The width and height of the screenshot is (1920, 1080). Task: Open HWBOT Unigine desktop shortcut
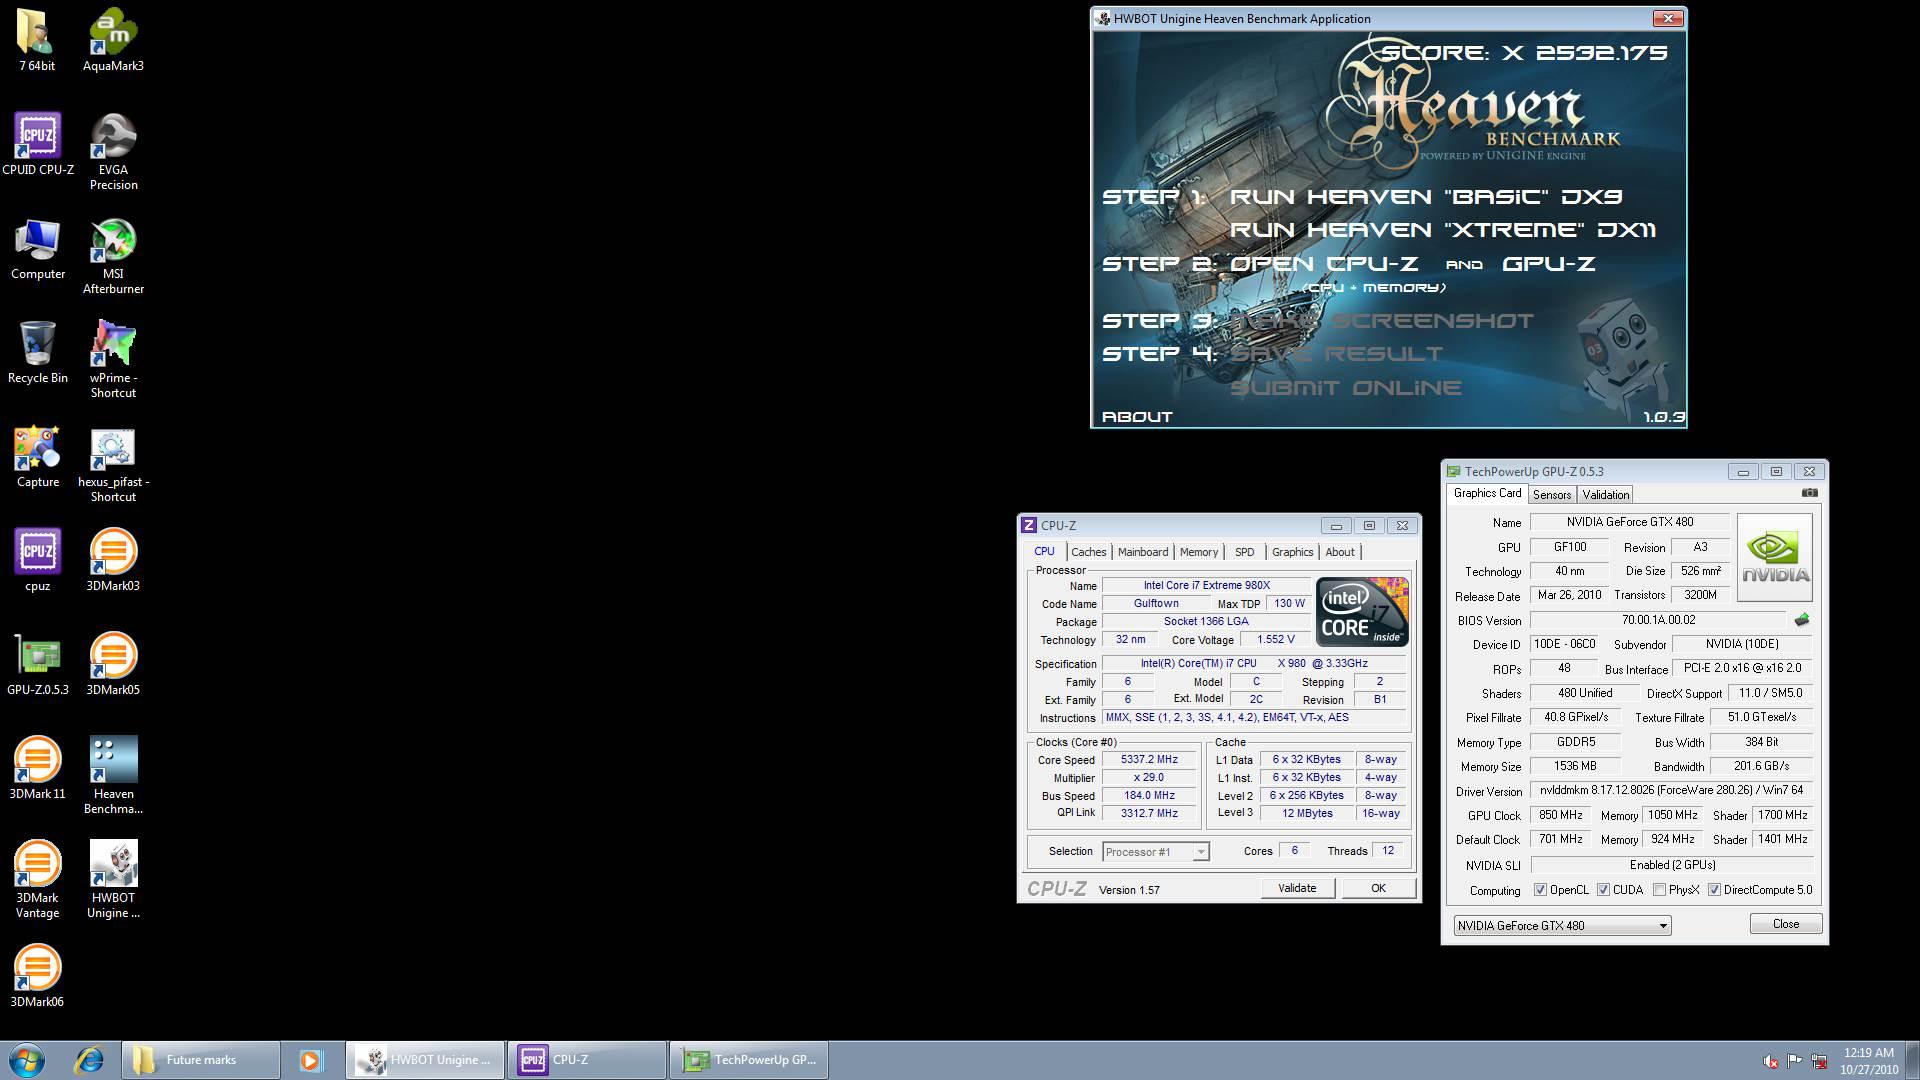point(113,879)
